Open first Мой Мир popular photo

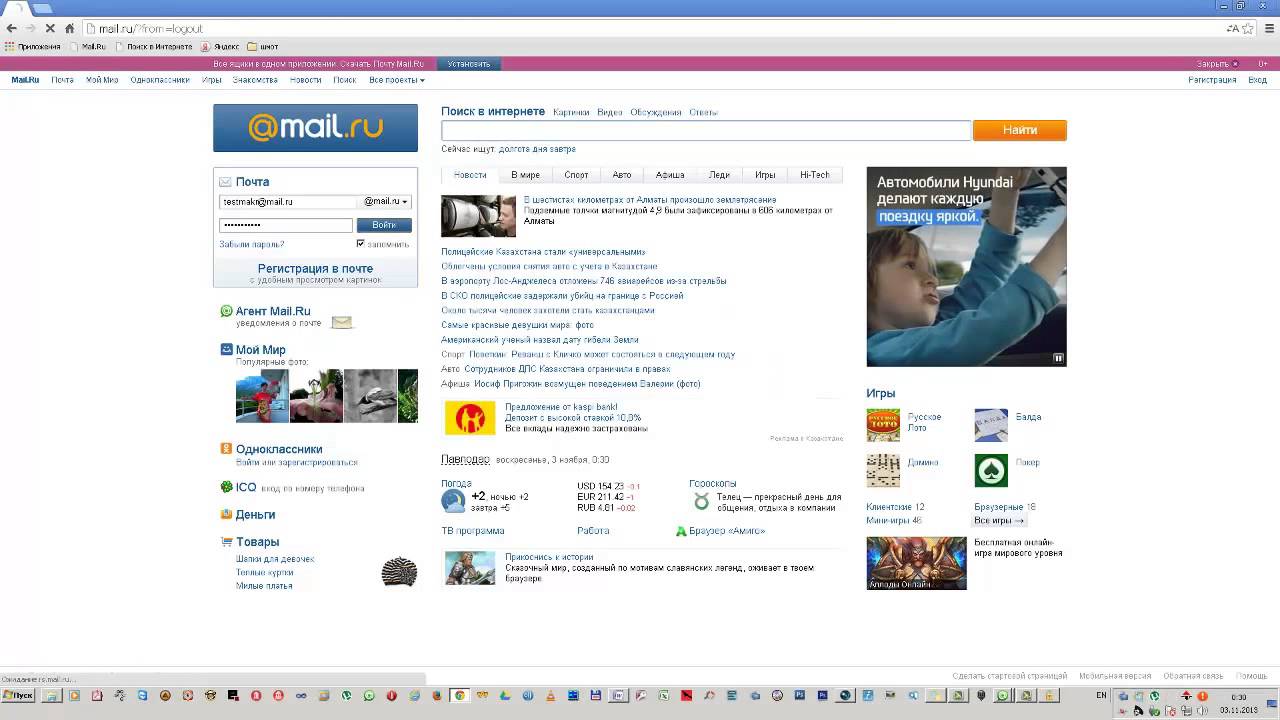point(262,396)
